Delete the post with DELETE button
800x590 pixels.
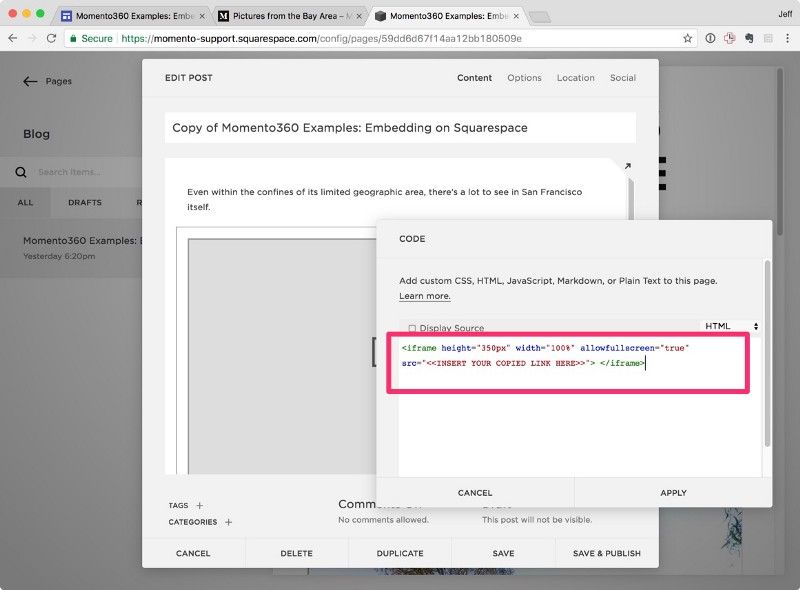[x=296, y=553]
